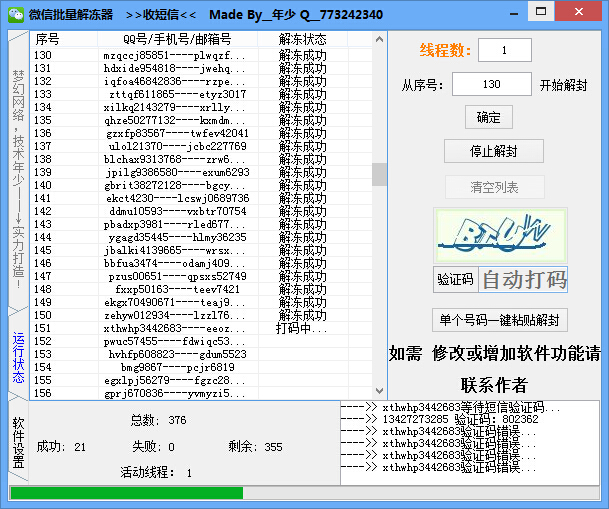The height and width of the screenshot is (509, 609).
Task: Select row 139 jpilg9386580
Action: [201, 172]
